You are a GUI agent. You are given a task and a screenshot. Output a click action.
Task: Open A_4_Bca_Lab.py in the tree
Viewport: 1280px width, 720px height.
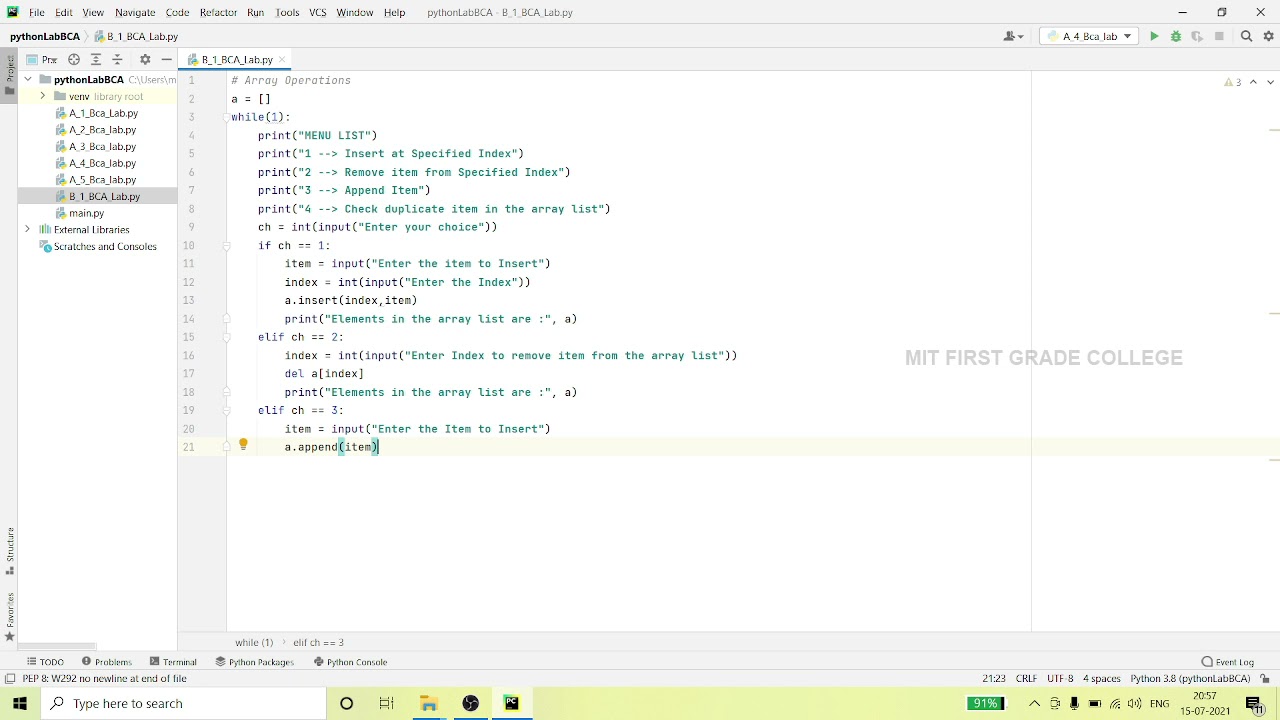click(95, 163)
